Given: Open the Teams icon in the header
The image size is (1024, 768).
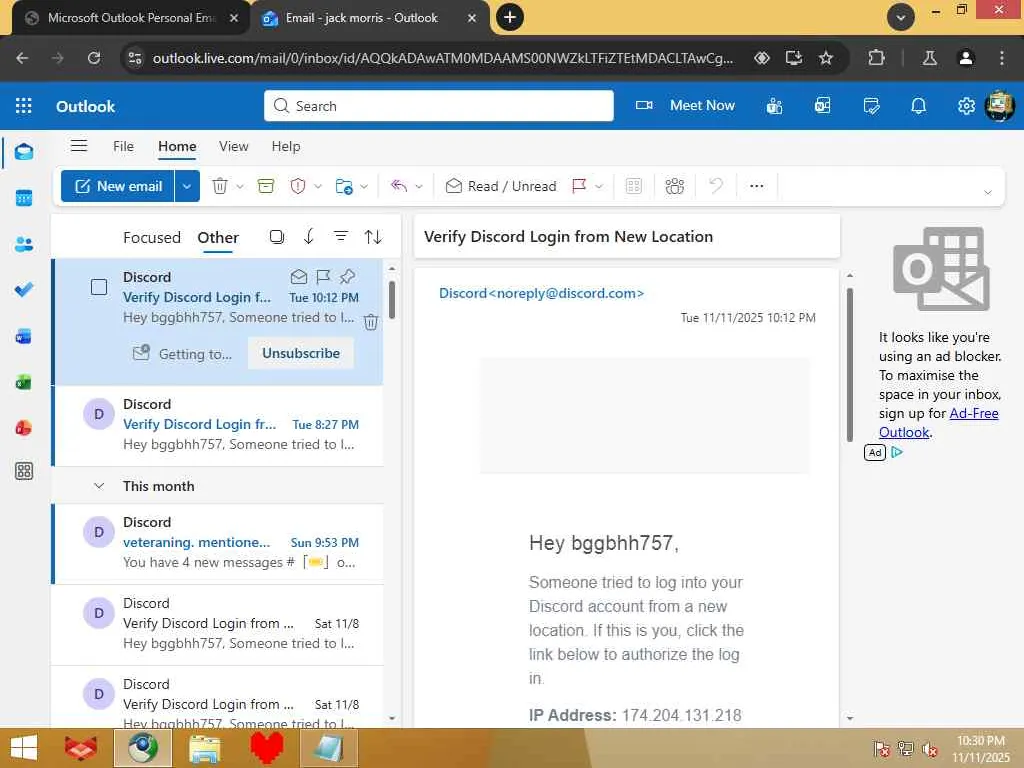Looking at the screenshot, I should click(x=775, y=106).
